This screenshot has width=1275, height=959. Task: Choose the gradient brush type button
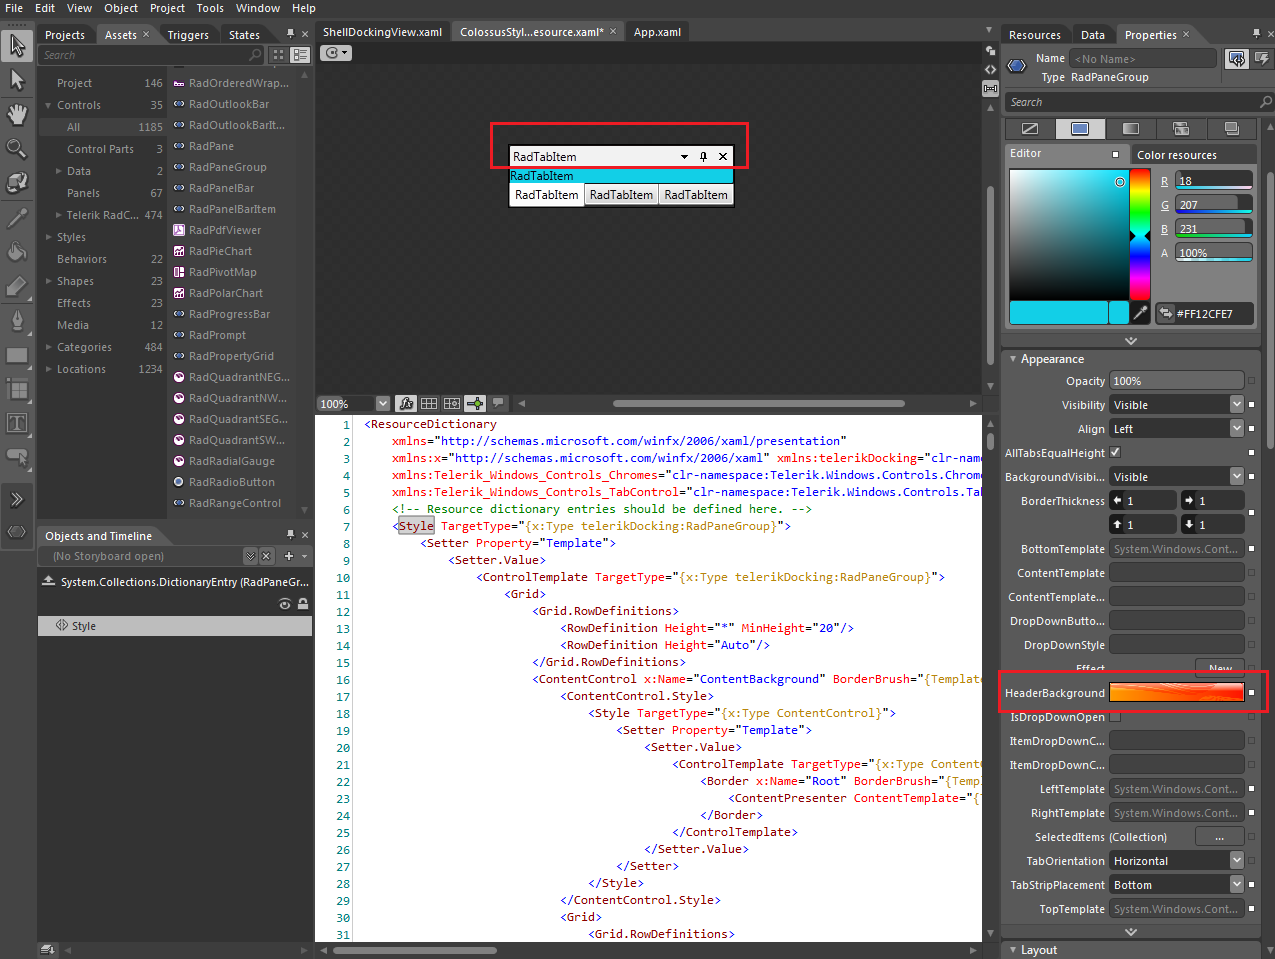(1130, 129)
